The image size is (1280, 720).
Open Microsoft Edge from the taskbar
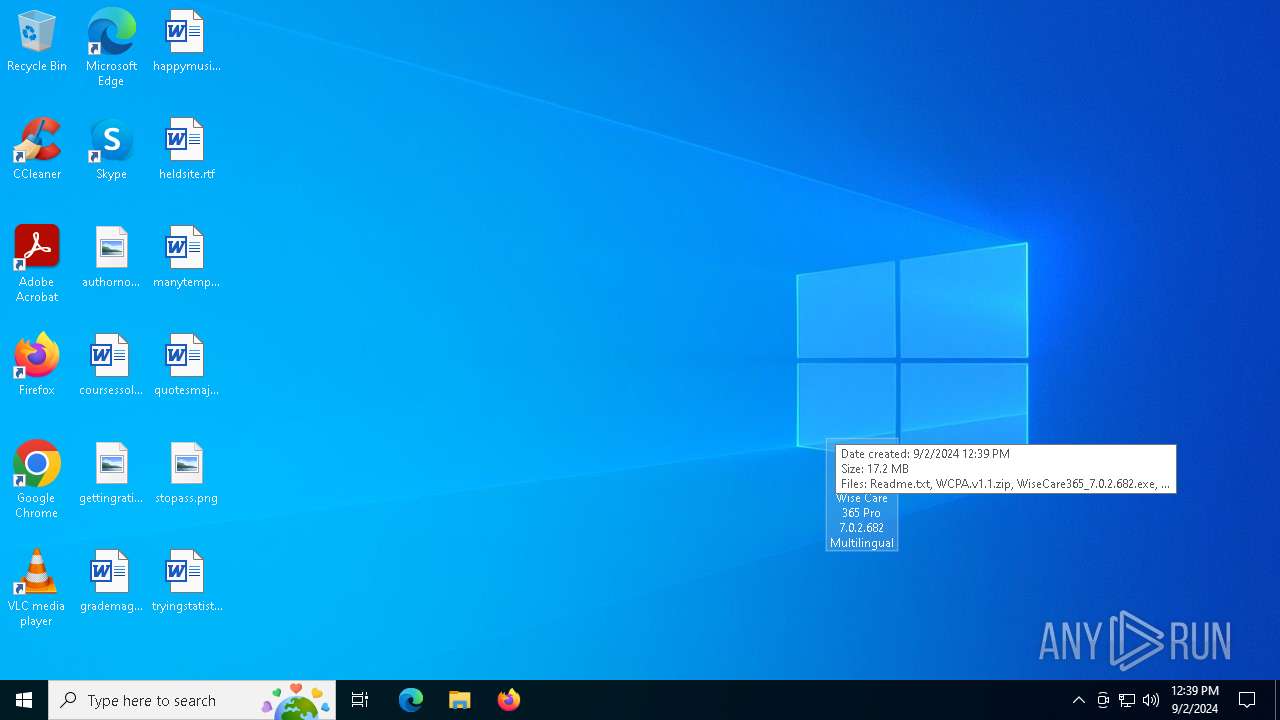pos(411,700)
